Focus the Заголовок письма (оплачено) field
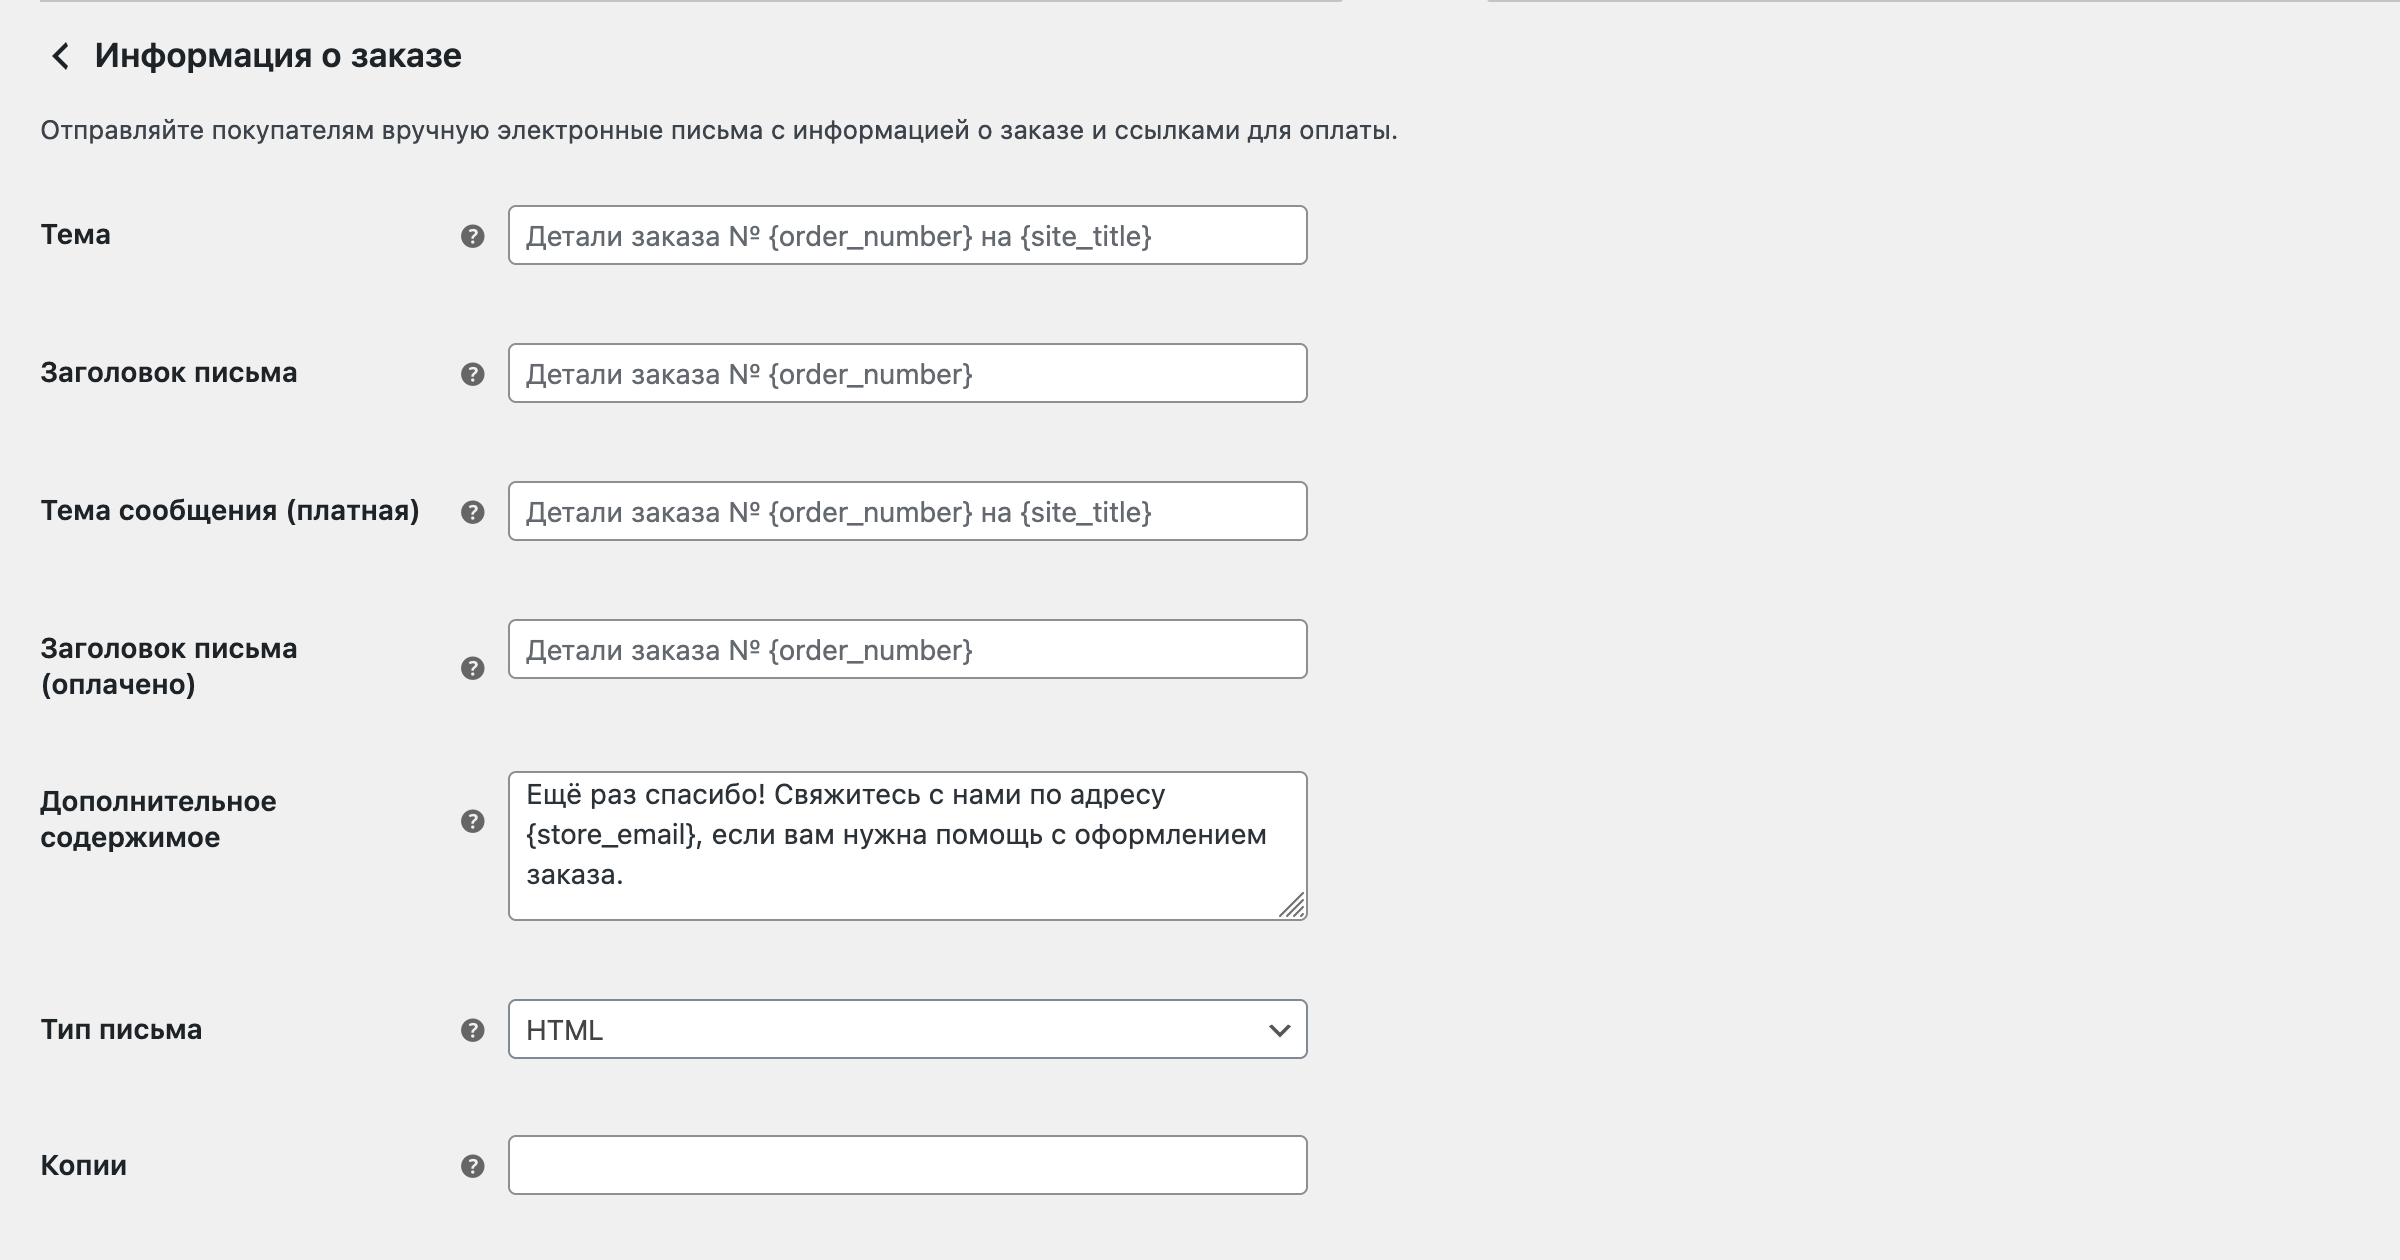Screen dimensions: 2400x1260 (907, 649)
